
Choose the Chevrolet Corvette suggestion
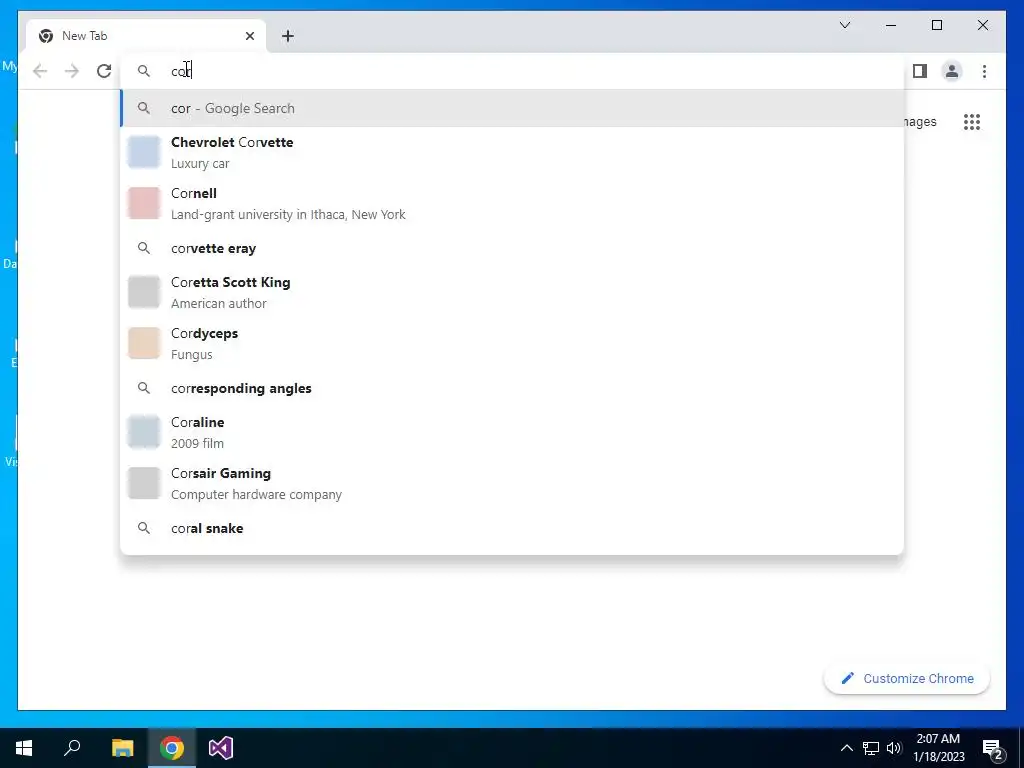coord(513,153)
